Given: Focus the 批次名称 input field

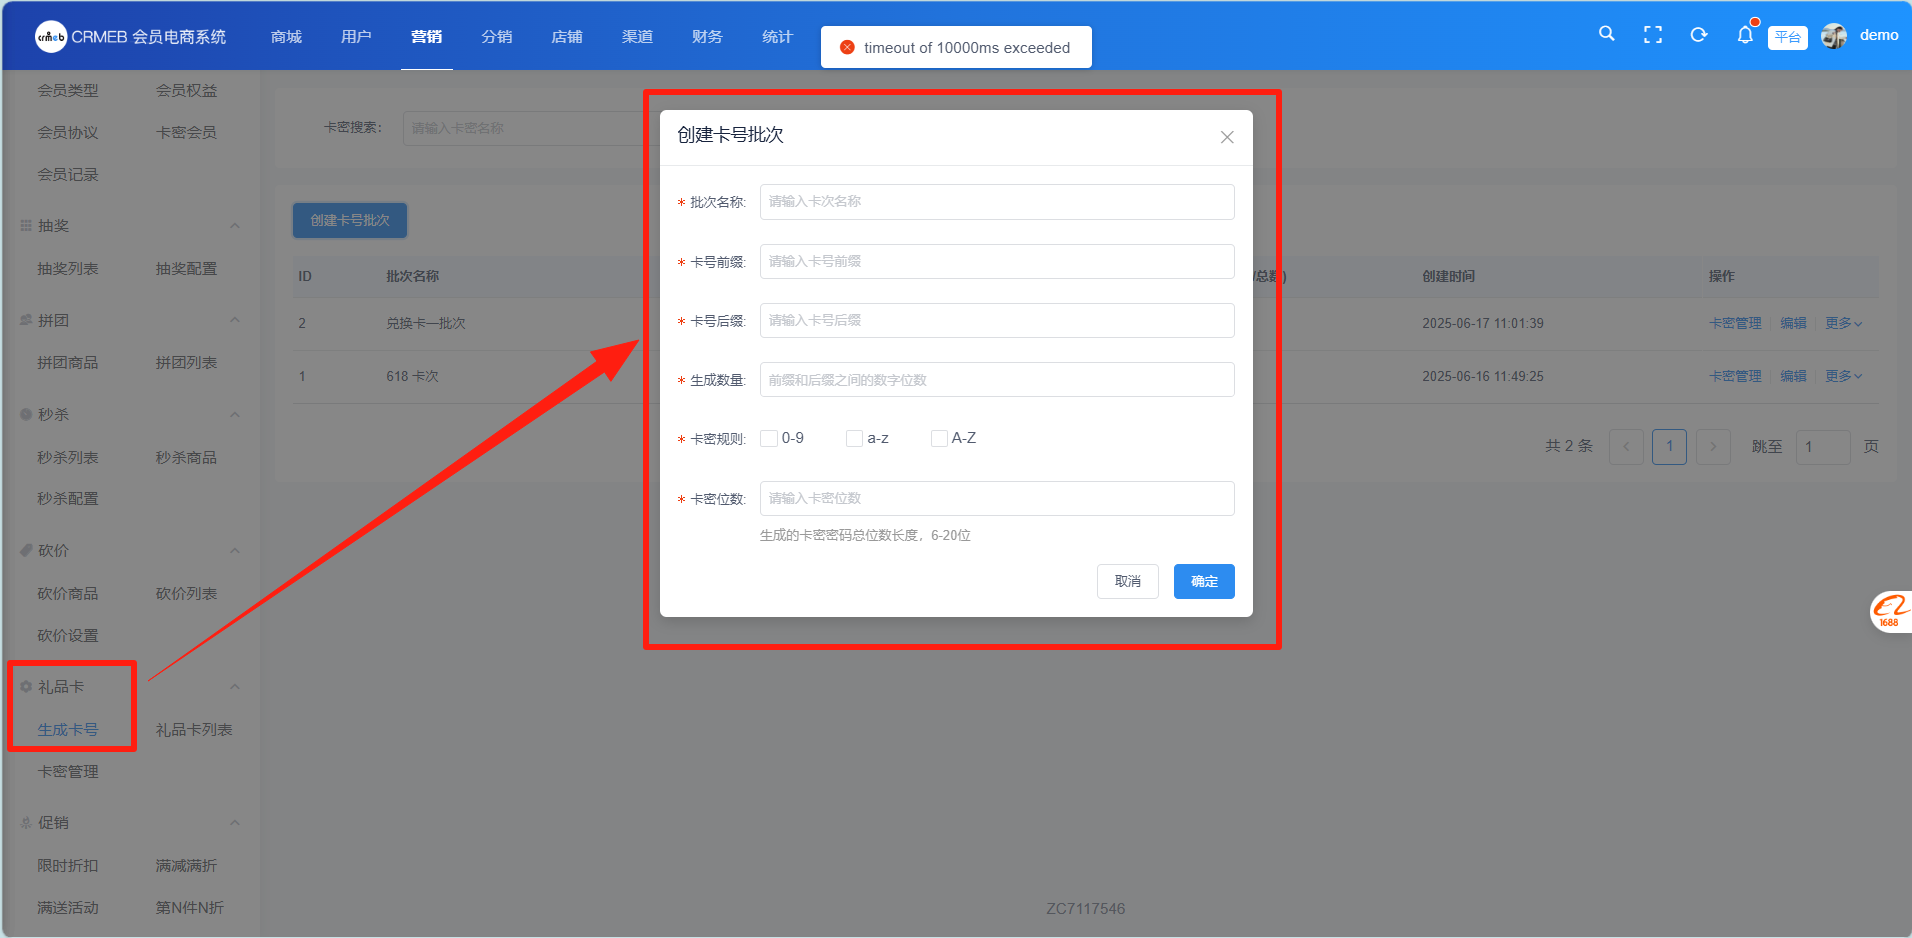Looking at the screenshot, I should pos(997,202).
